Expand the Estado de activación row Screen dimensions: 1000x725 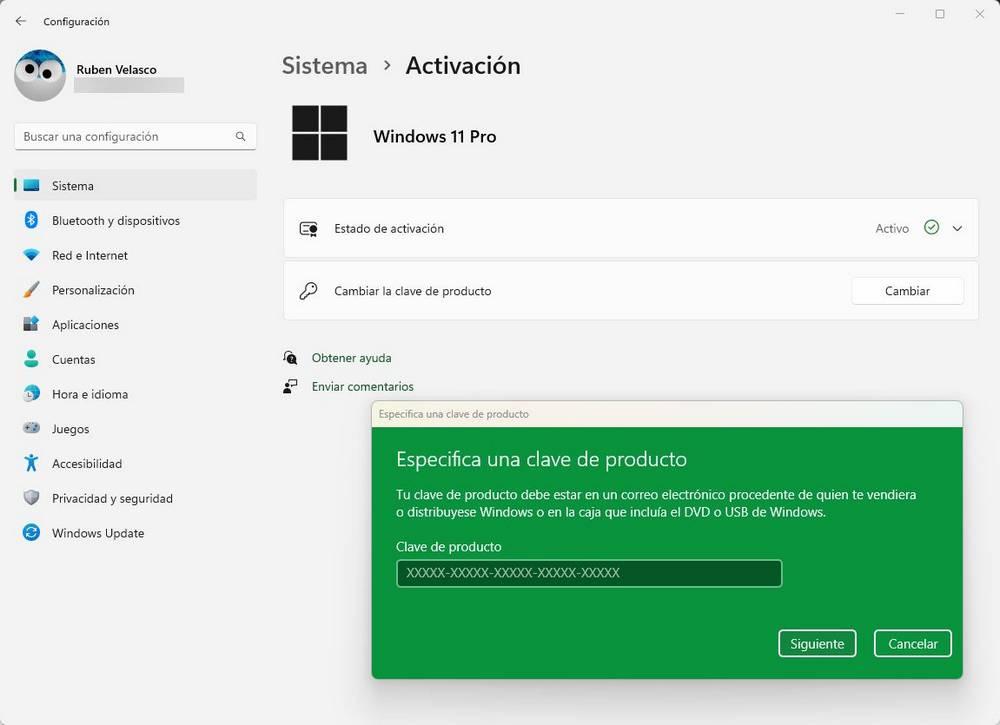956,228
